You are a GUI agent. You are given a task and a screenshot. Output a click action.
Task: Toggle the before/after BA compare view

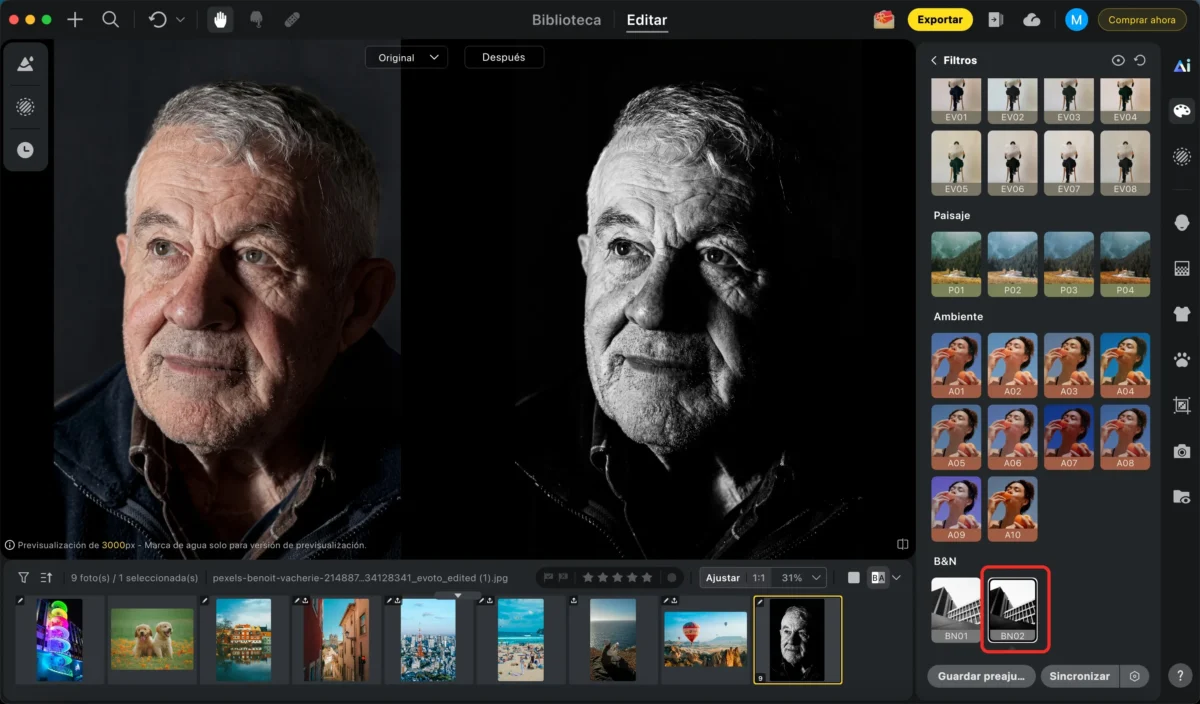tap(878, 577)
